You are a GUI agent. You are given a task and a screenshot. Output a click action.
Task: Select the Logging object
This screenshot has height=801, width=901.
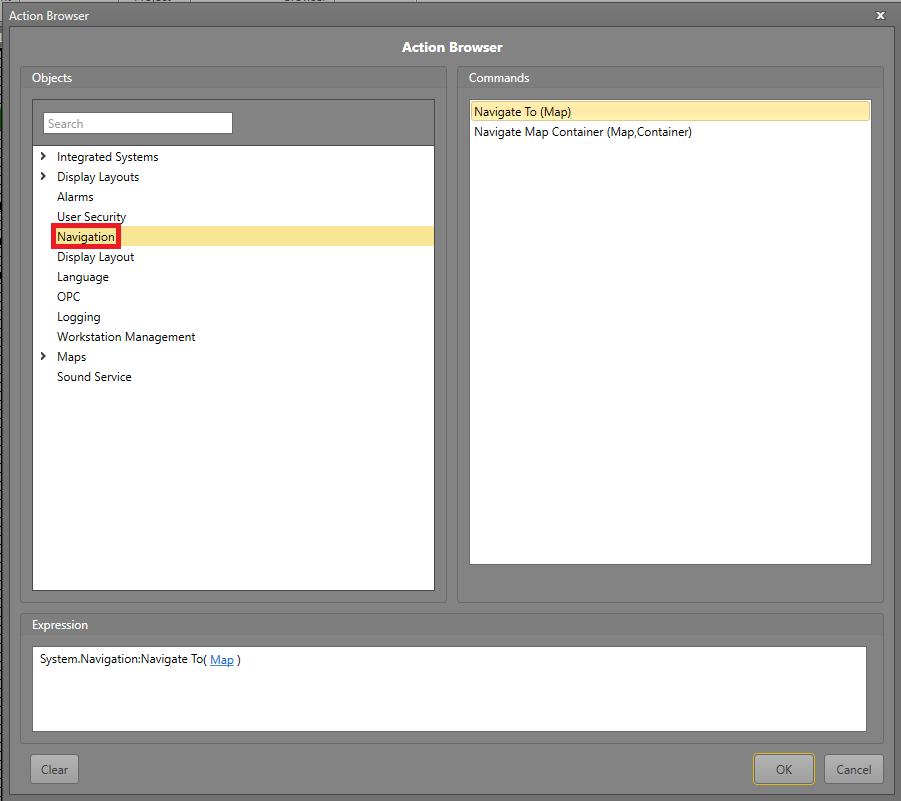click(78, 317)
